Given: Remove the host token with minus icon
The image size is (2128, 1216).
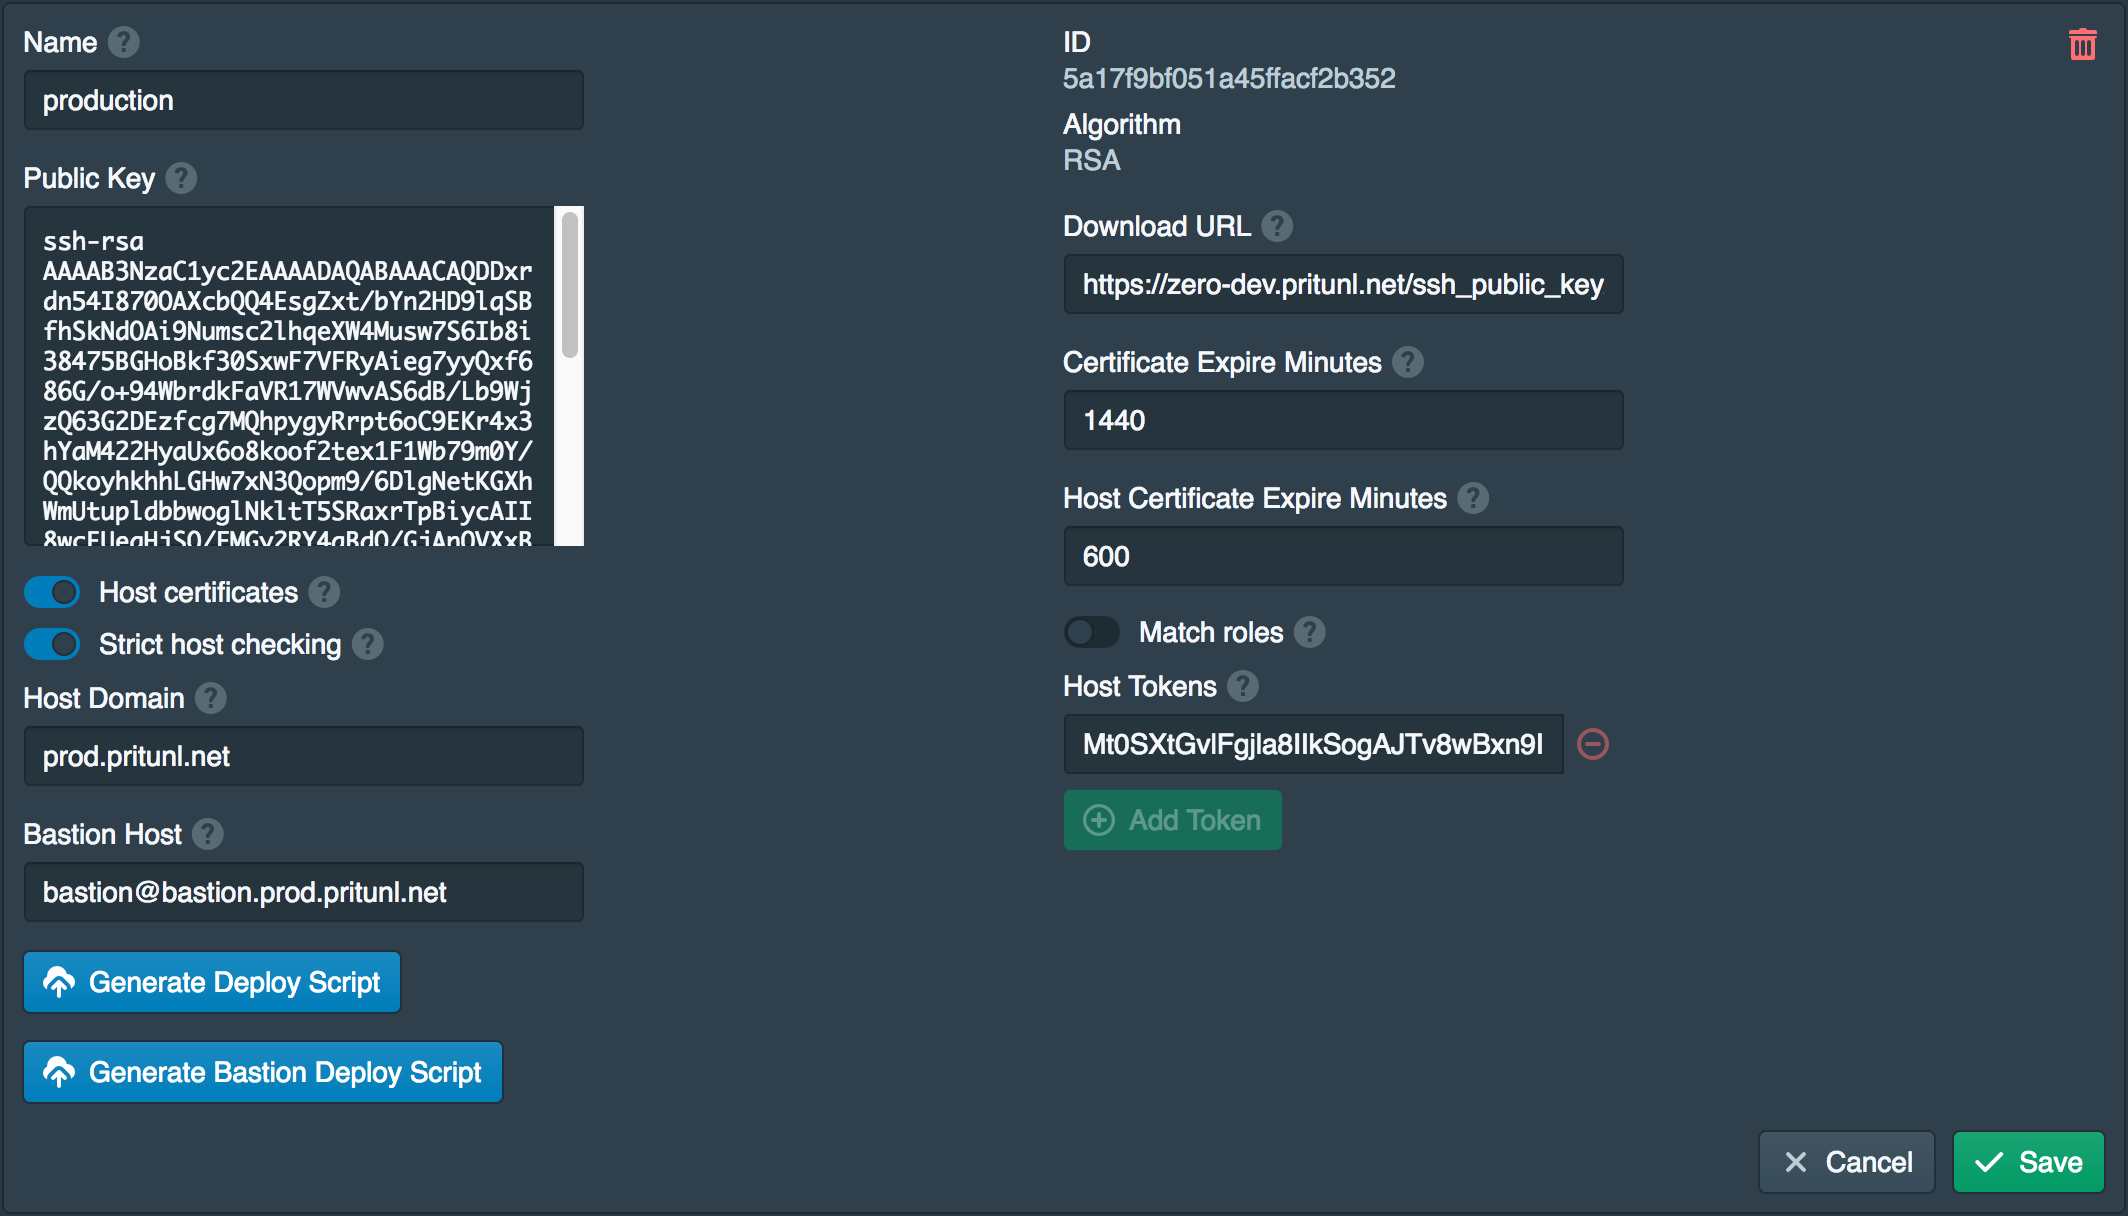Looking at the screenshot, I should tap(1593, 744).
